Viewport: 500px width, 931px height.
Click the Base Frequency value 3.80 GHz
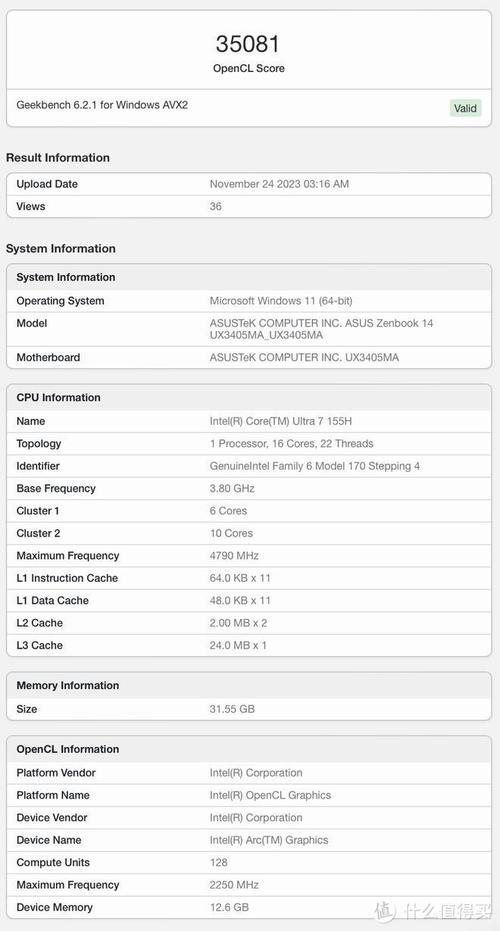coord(232,489)
